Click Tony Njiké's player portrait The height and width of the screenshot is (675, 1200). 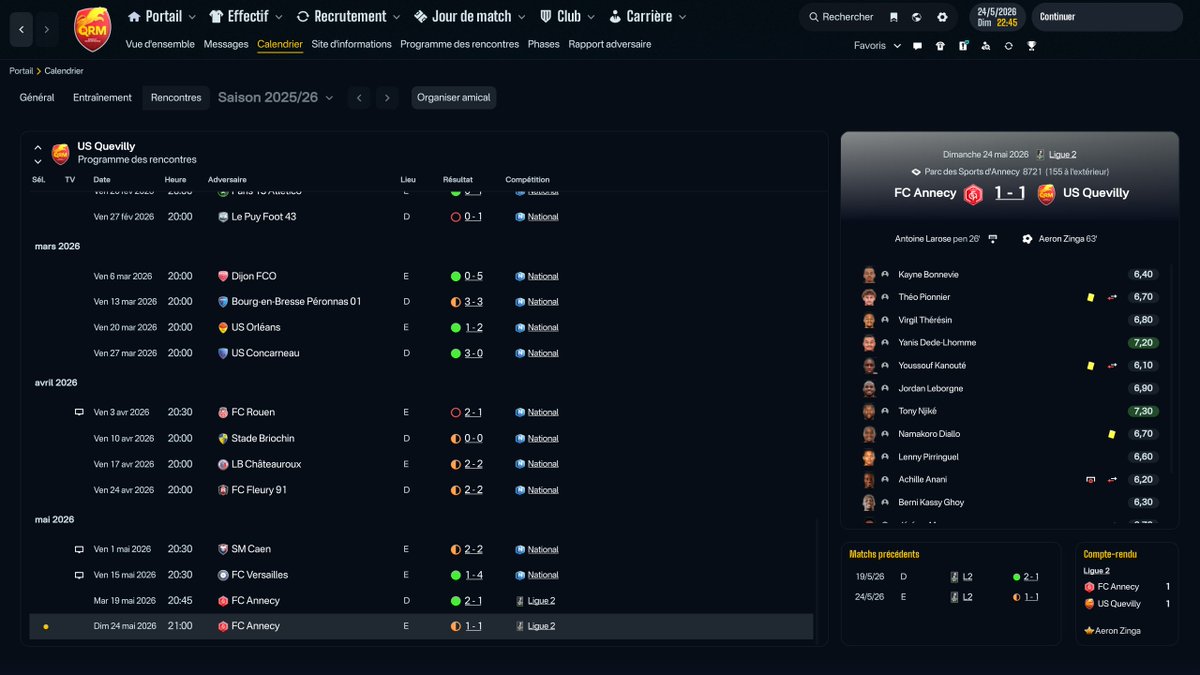(869, 411)
